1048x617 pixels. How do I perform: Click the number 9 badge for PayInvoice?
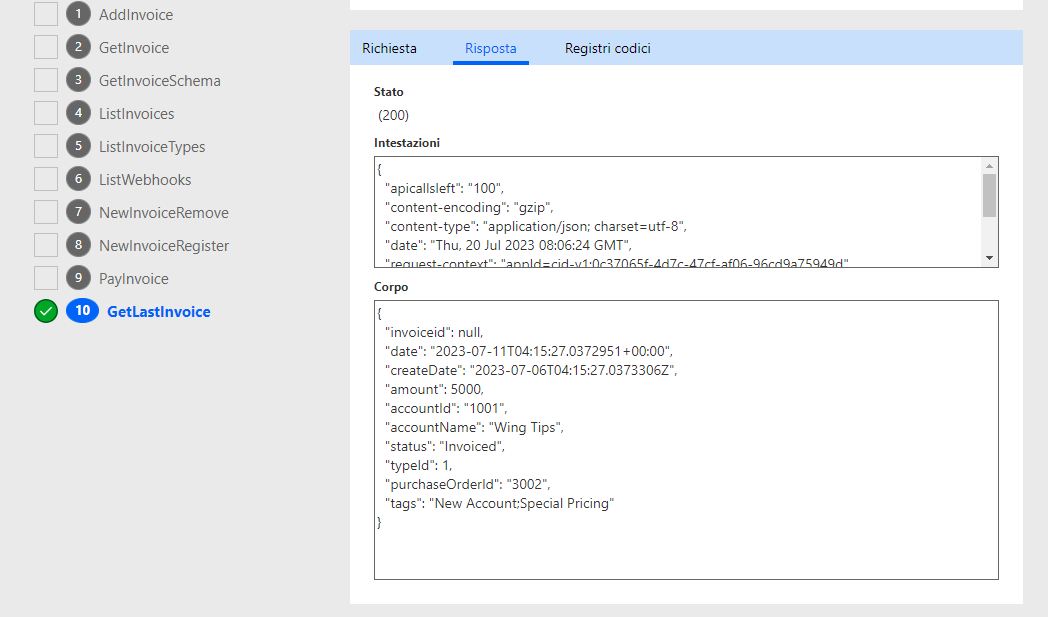point(78,279)
